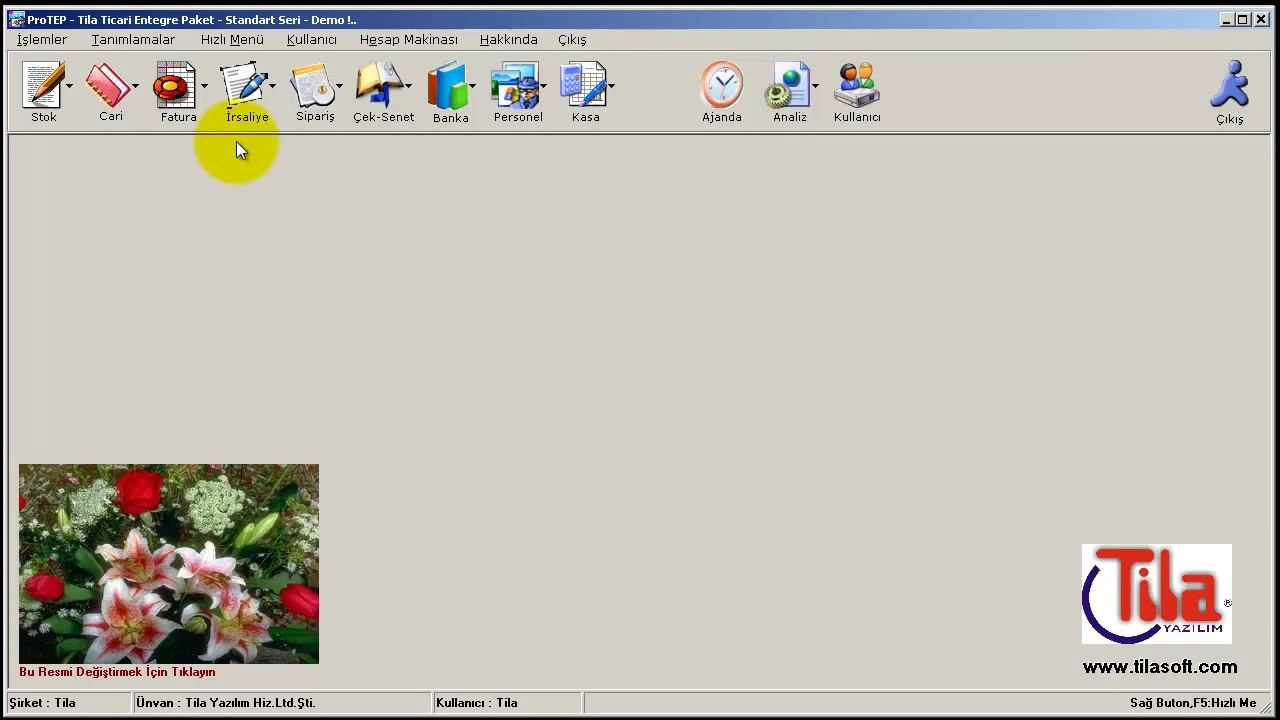Expand the Stok dropdown arrow

point(69,87)
